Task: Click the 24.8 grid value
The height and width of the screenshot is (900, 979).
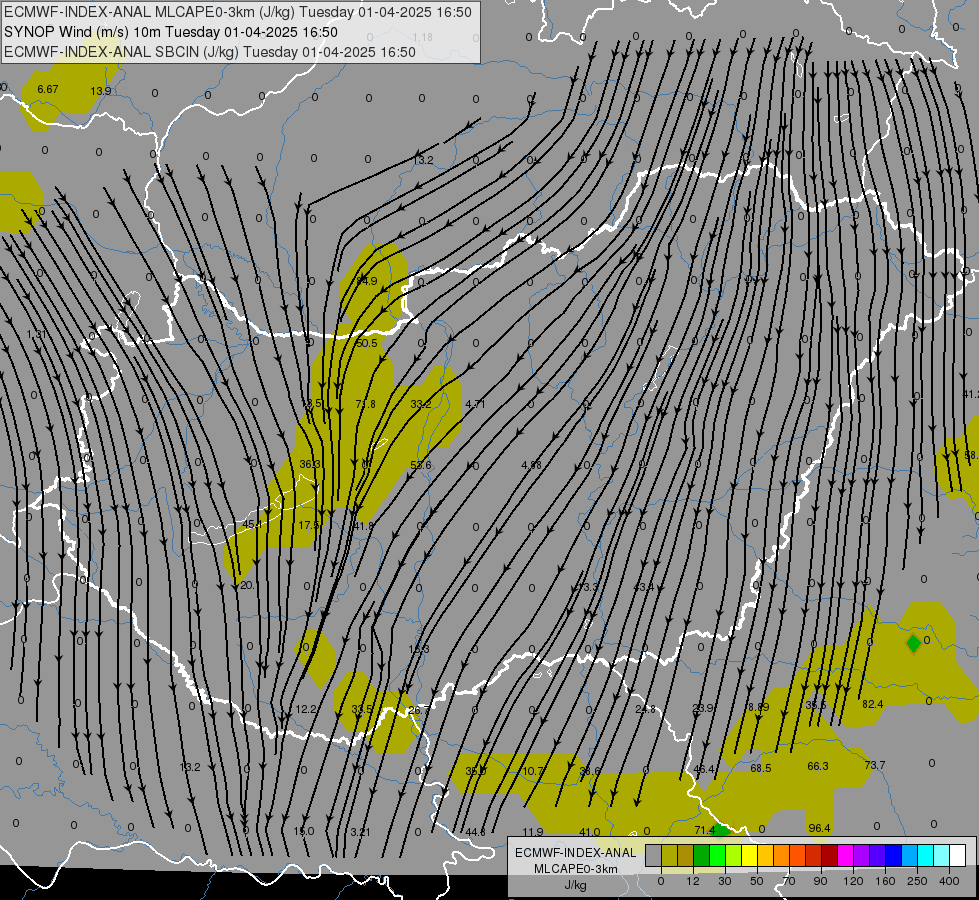Action: [646, 710]
